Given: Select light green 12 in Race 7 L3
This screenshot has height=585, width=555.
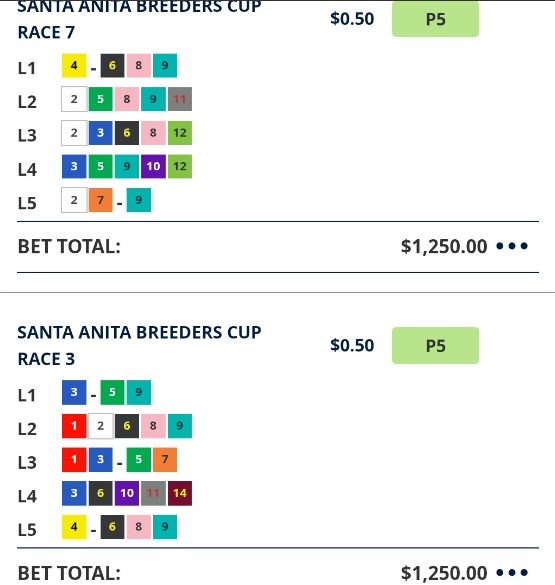Looking at the screenshot, I should (x=180, y=133).
